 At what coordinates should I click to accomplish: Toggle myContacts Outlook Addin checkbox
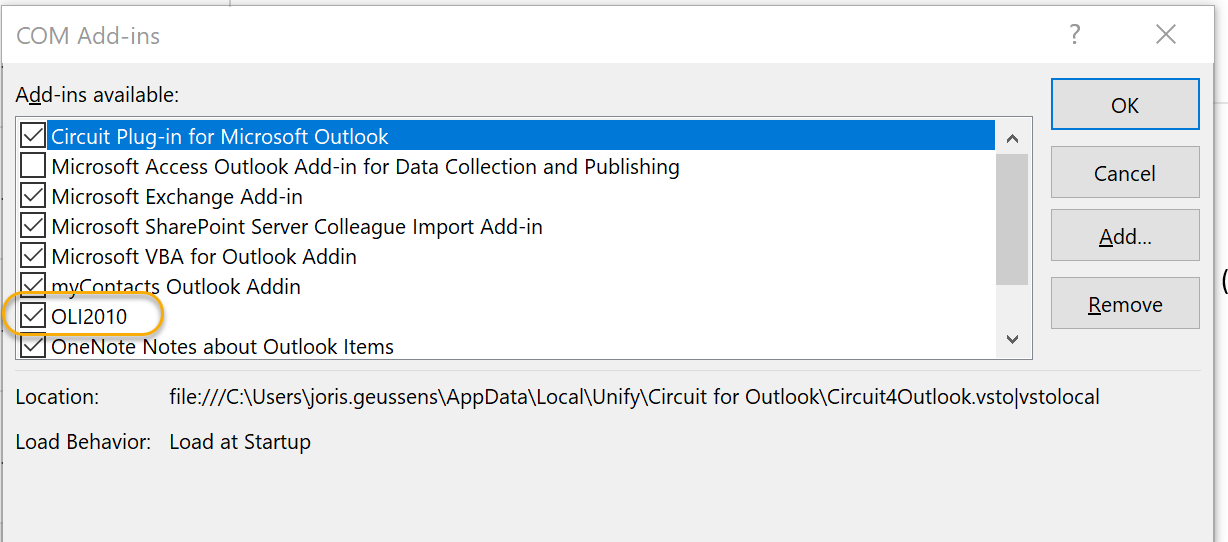pos(33,285)
